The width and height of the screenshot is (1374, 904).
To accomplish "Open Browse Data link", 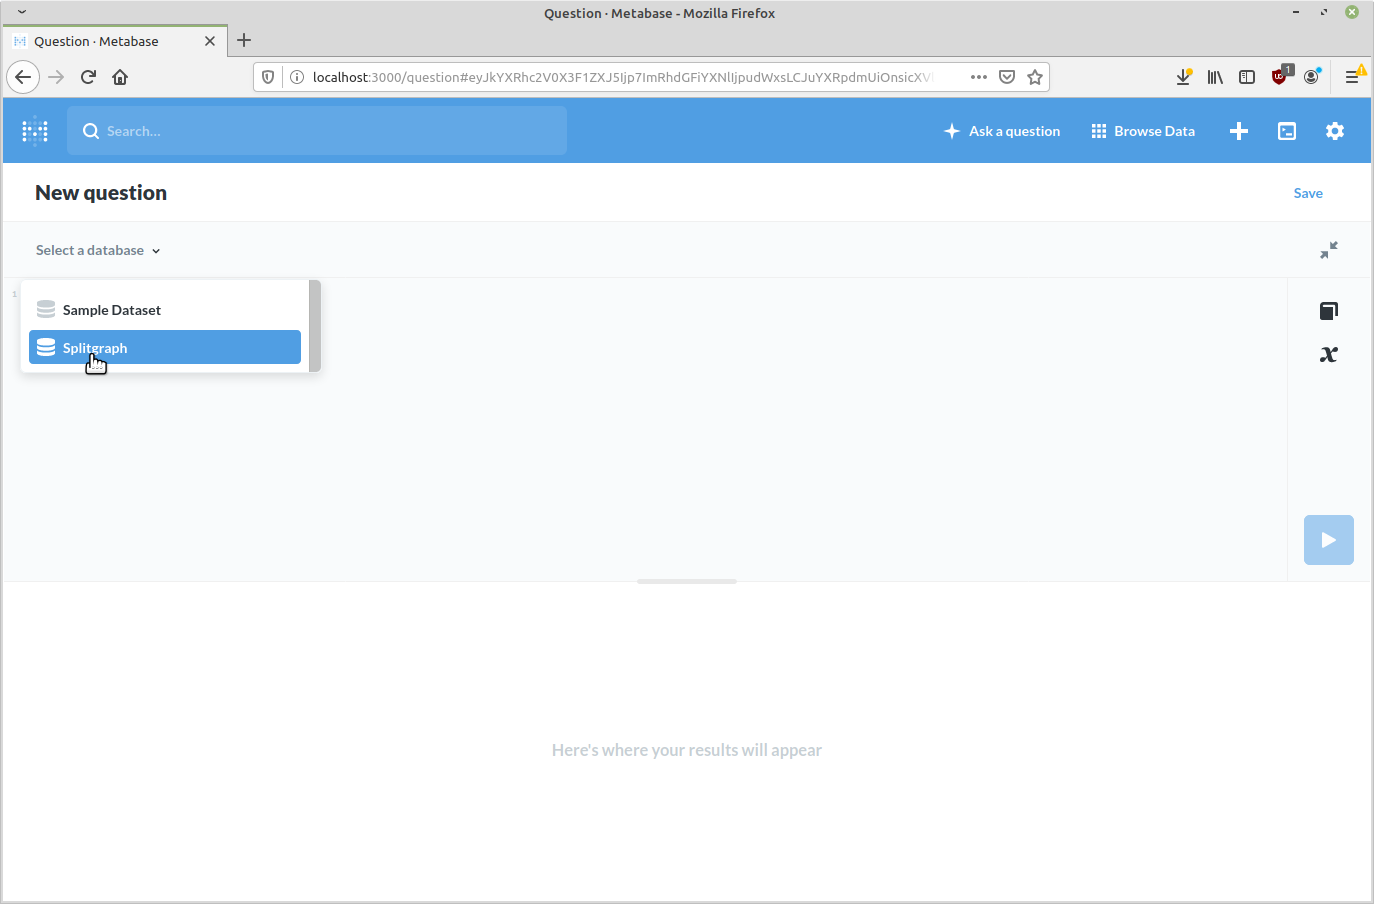I will (1143, 131).
